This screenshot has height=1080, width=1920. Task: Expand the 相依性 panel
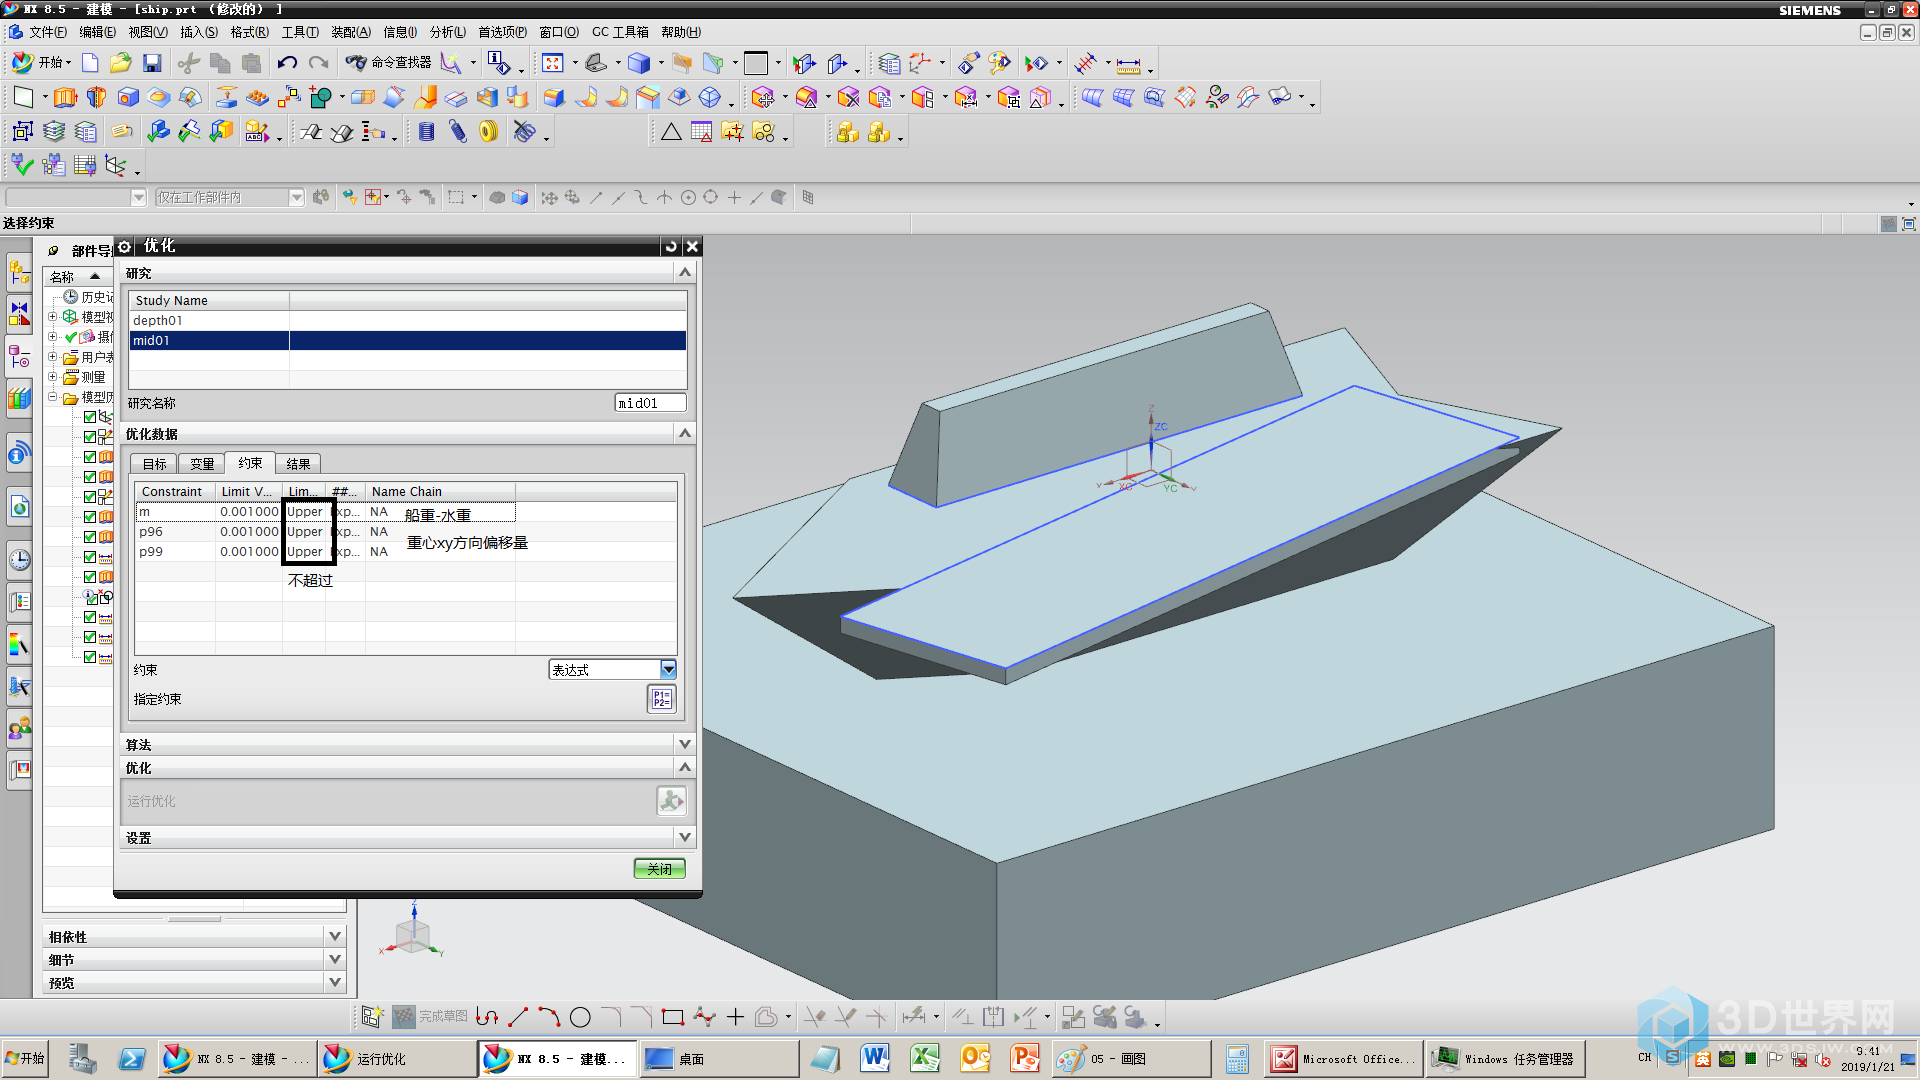point(335,936)
